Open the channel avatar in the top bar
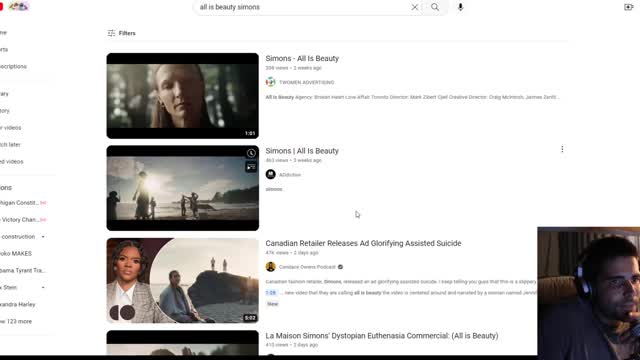The width and height of the screenshot is (640, 360). 19,7
